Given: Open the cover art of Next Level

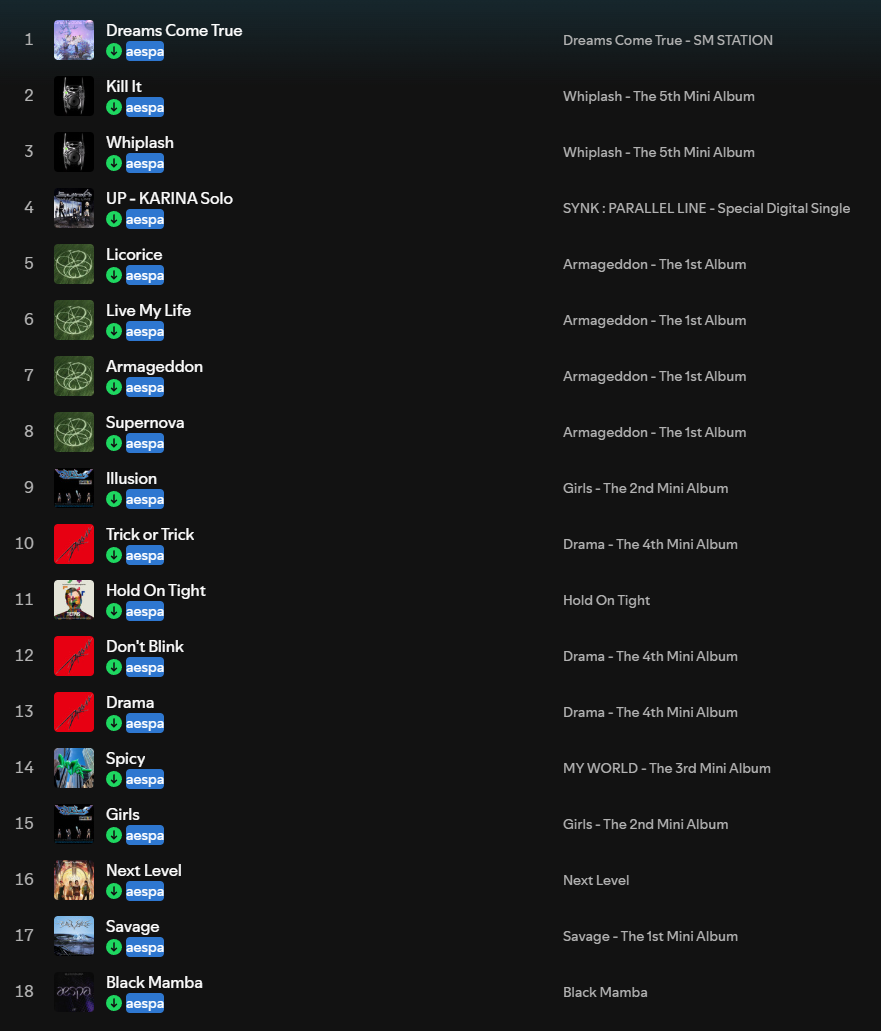Looking at the screenshot, I should point(74,880).
